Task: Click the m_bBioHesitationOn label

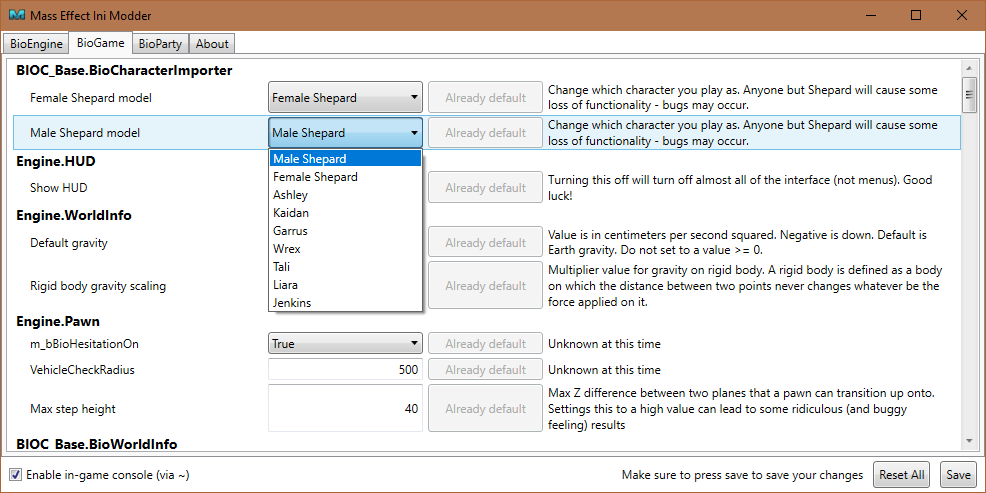Action: 84,344
